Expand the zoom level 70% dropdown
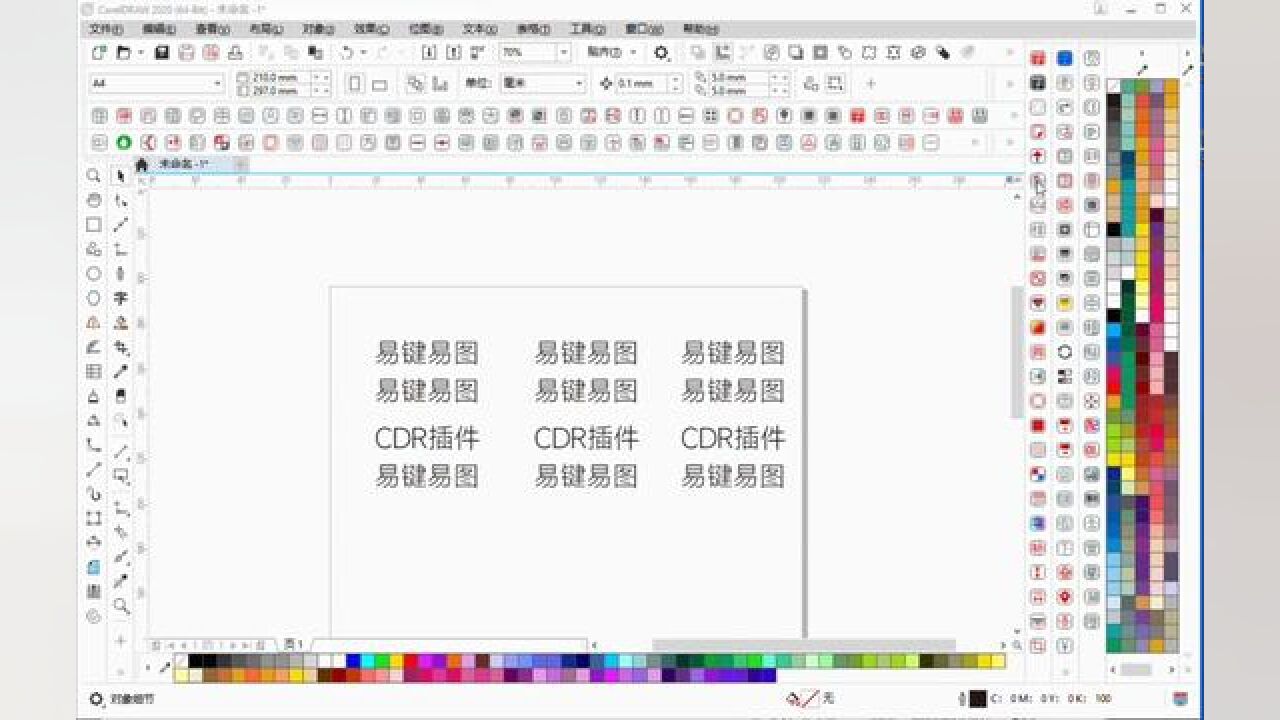 (x=564, y=52)
